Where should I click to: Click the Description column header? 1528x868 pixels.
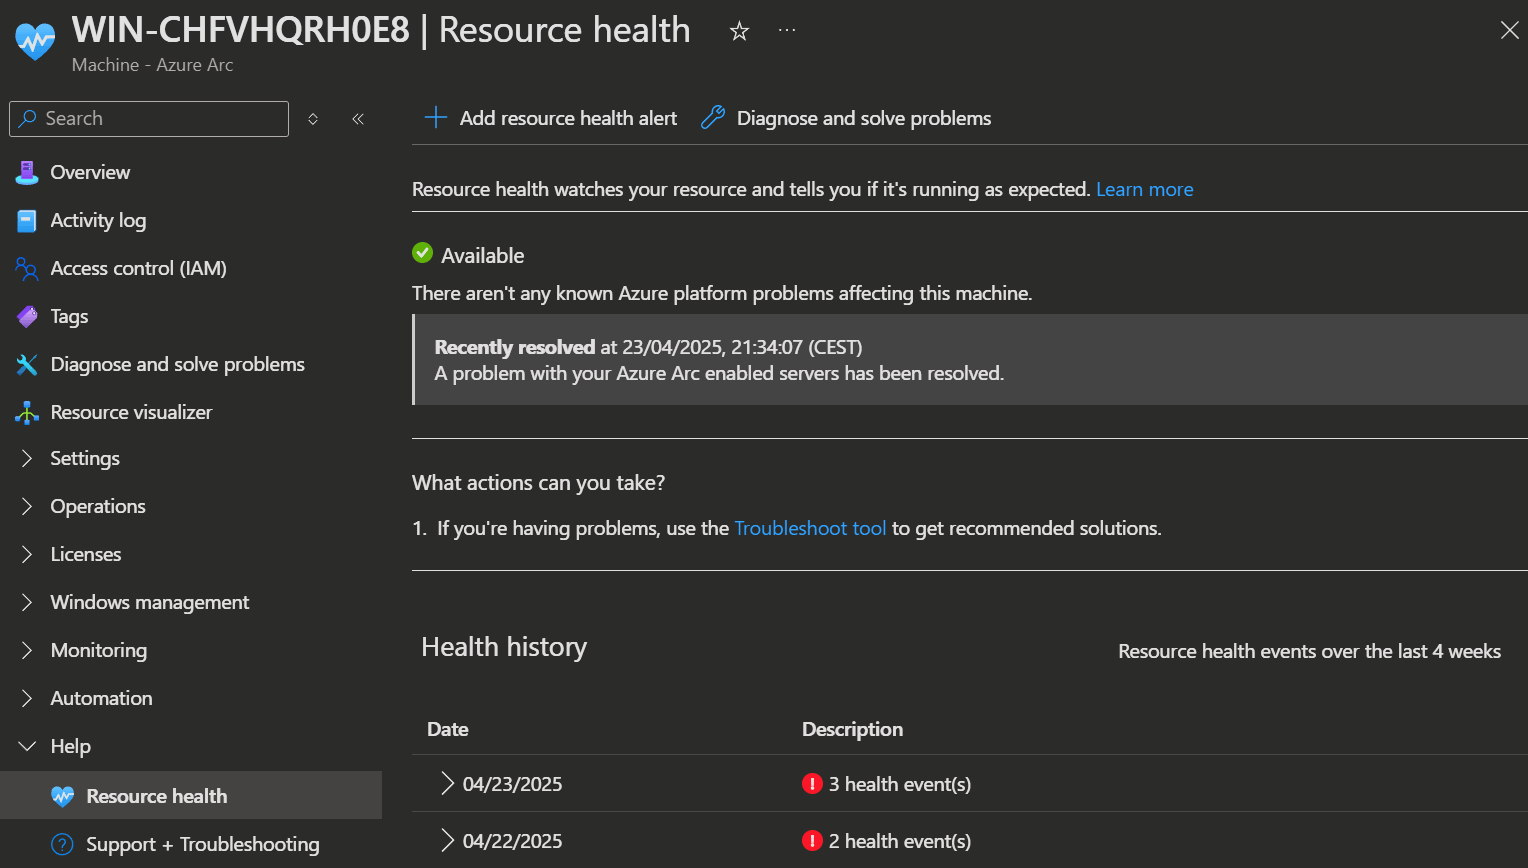click(852, 729)
